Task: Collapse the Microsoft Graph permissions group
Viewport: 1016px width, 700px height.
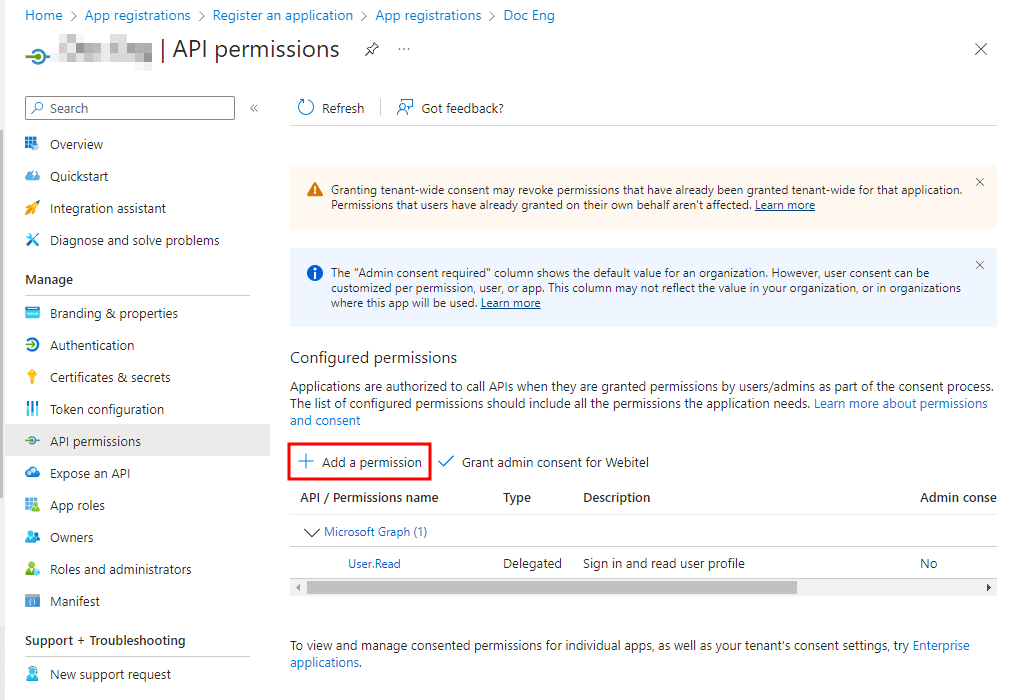Action: 312,532
